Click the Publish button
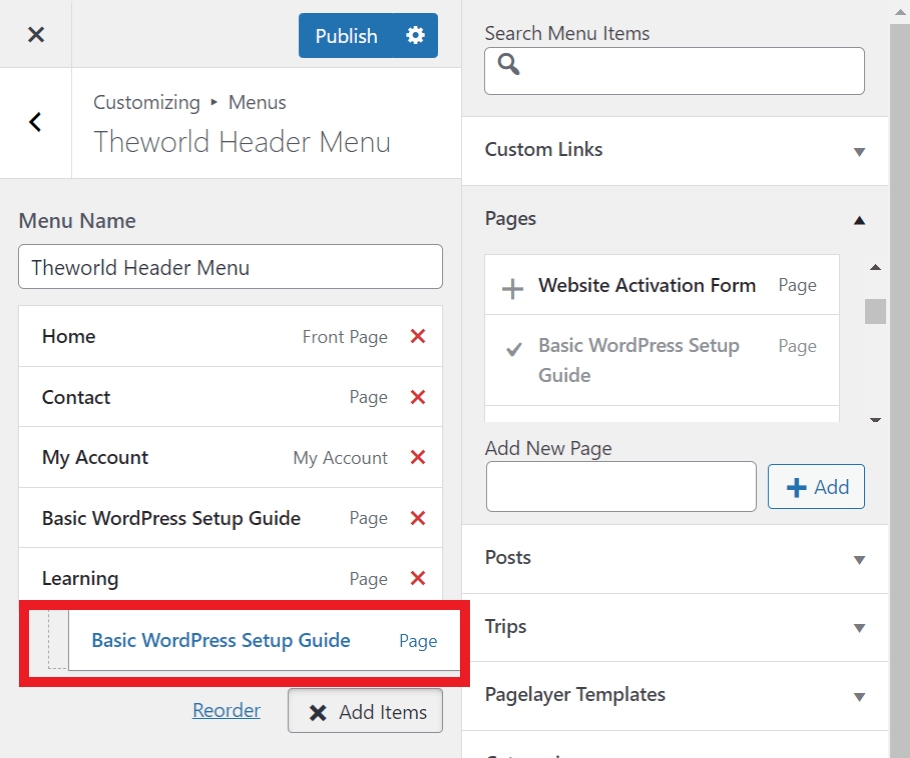910x758 pixels. tap(345, 35)
